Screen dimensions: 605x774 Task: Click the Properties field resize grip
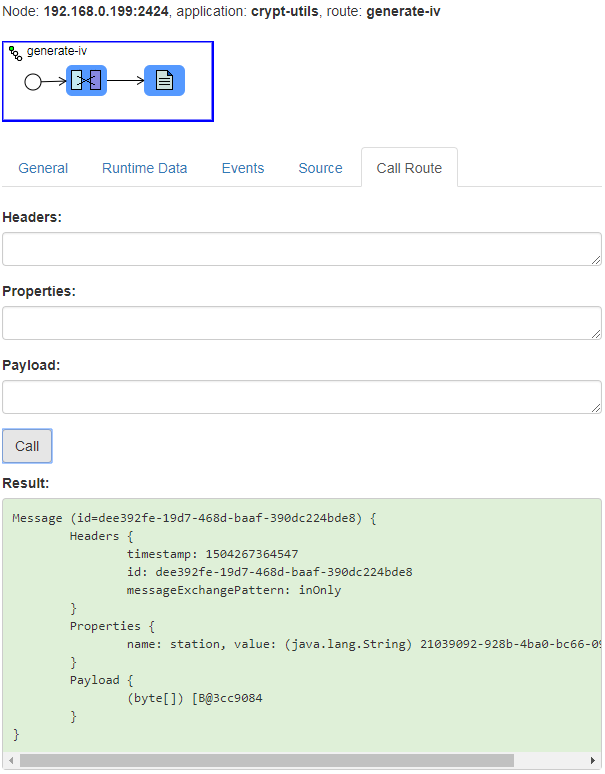(596, 334)
